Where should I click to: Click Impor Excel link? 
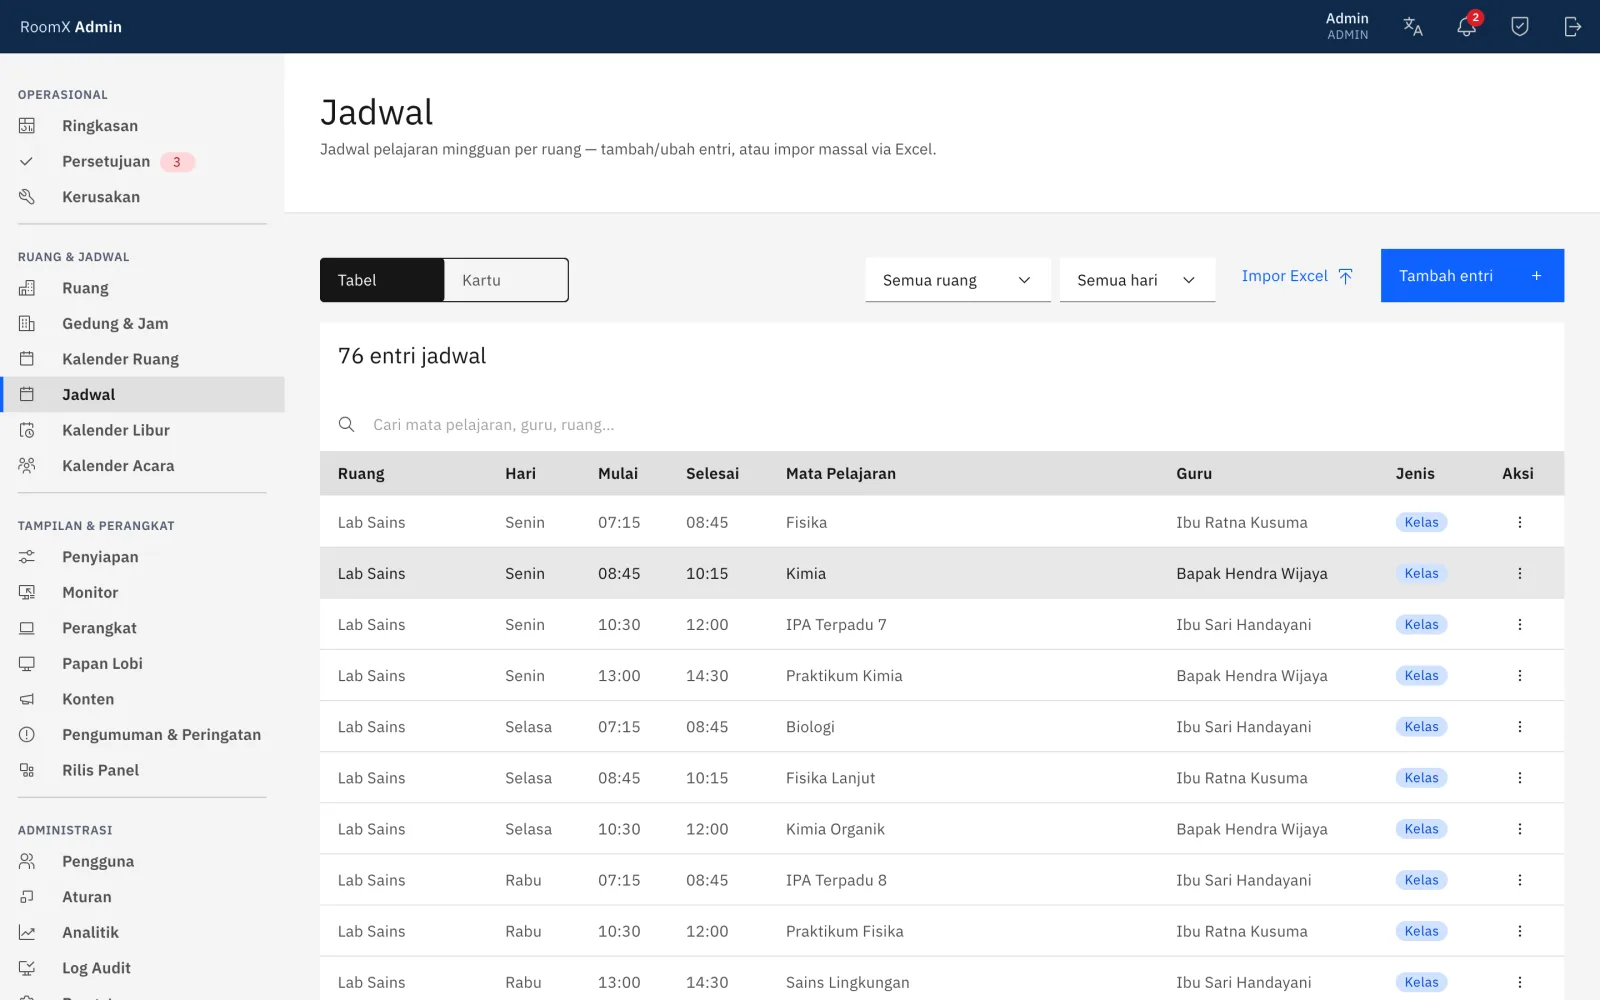(1297, 276)
